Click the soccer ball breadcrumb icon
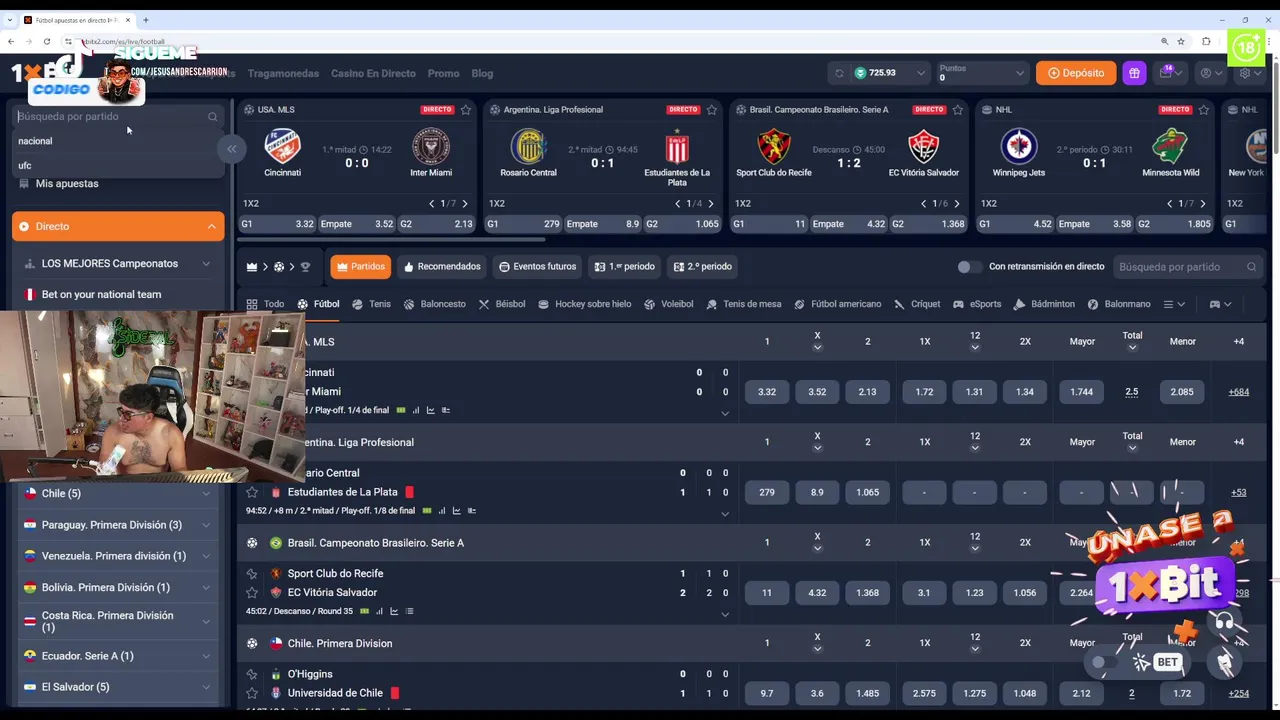The image size is (1280, 720). point(279,267)
